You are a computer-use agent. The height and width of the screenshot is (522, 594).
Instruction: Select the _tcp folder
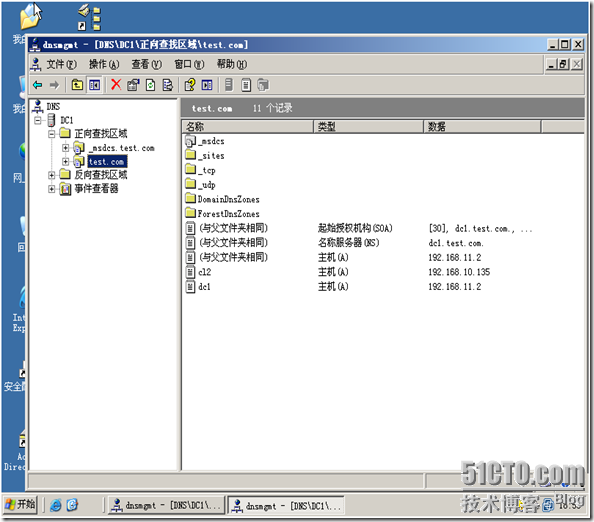pos(200,170)
